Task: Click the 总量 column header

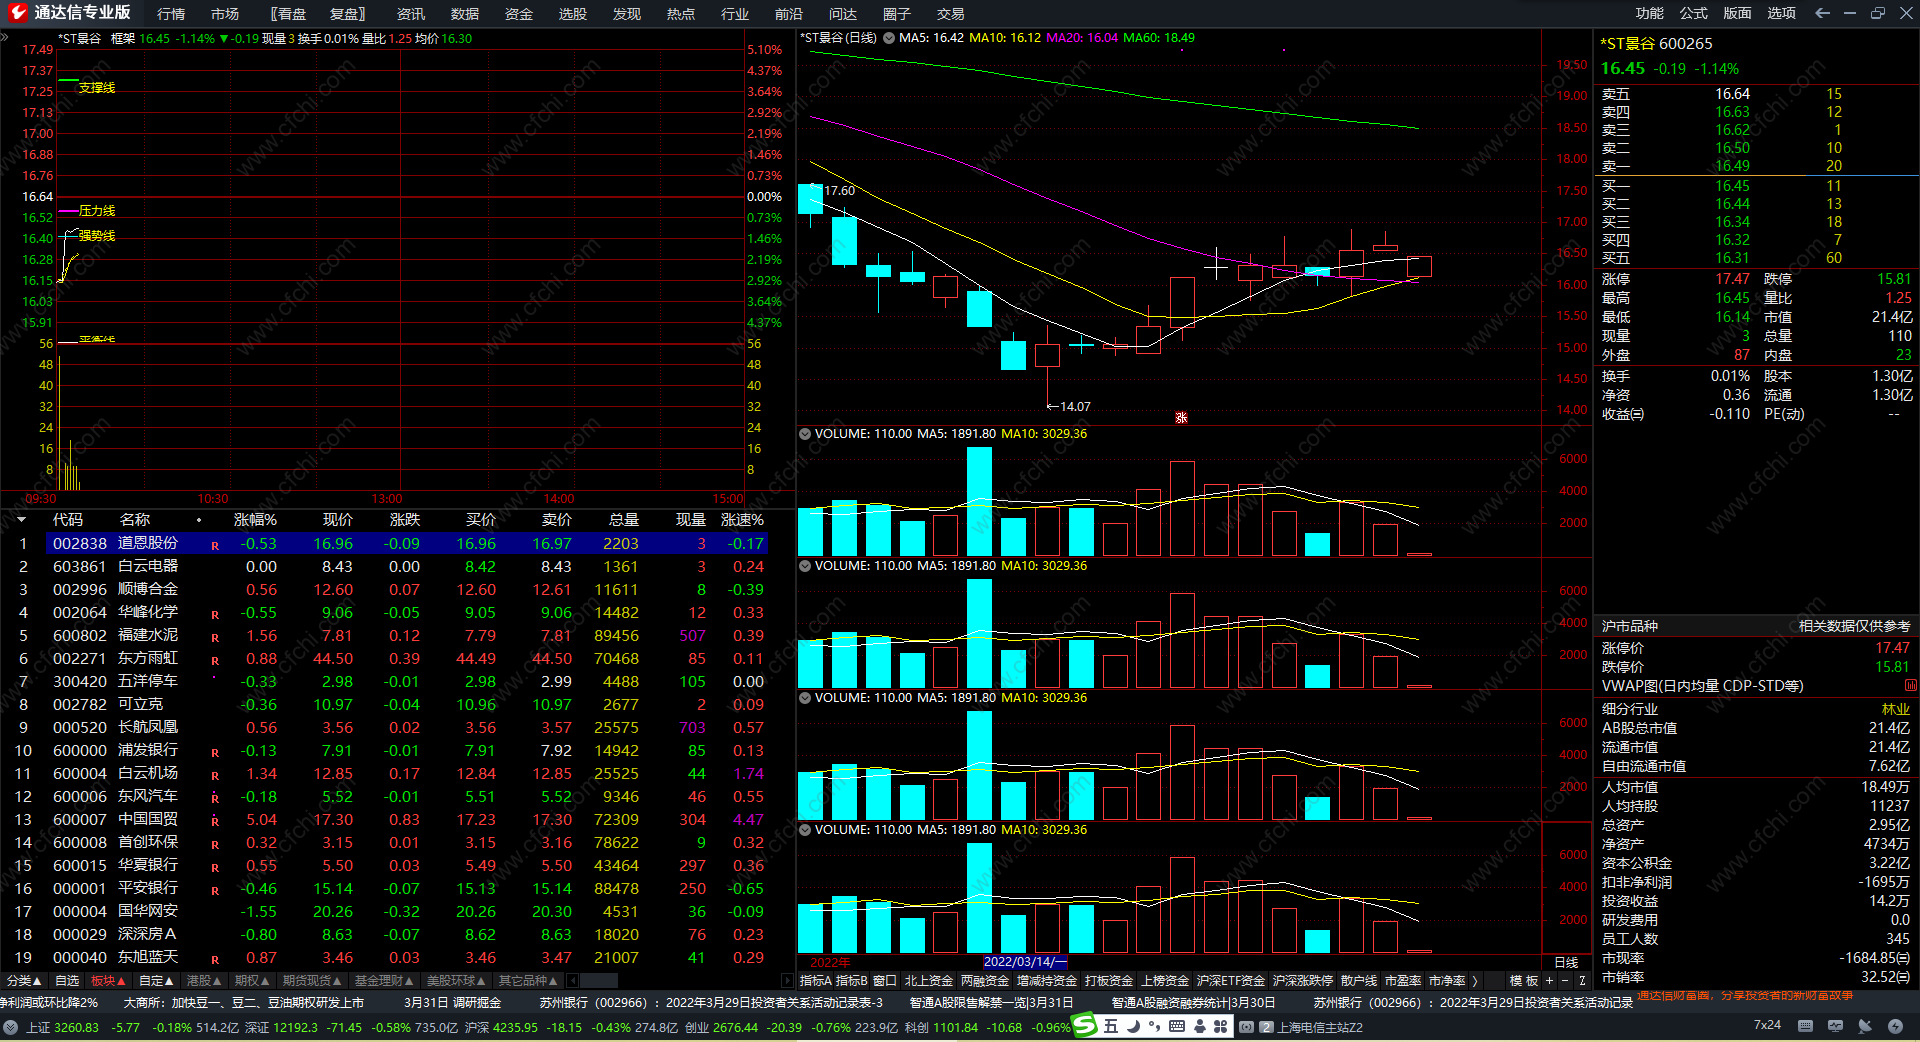Action: (x=624, y=520)
